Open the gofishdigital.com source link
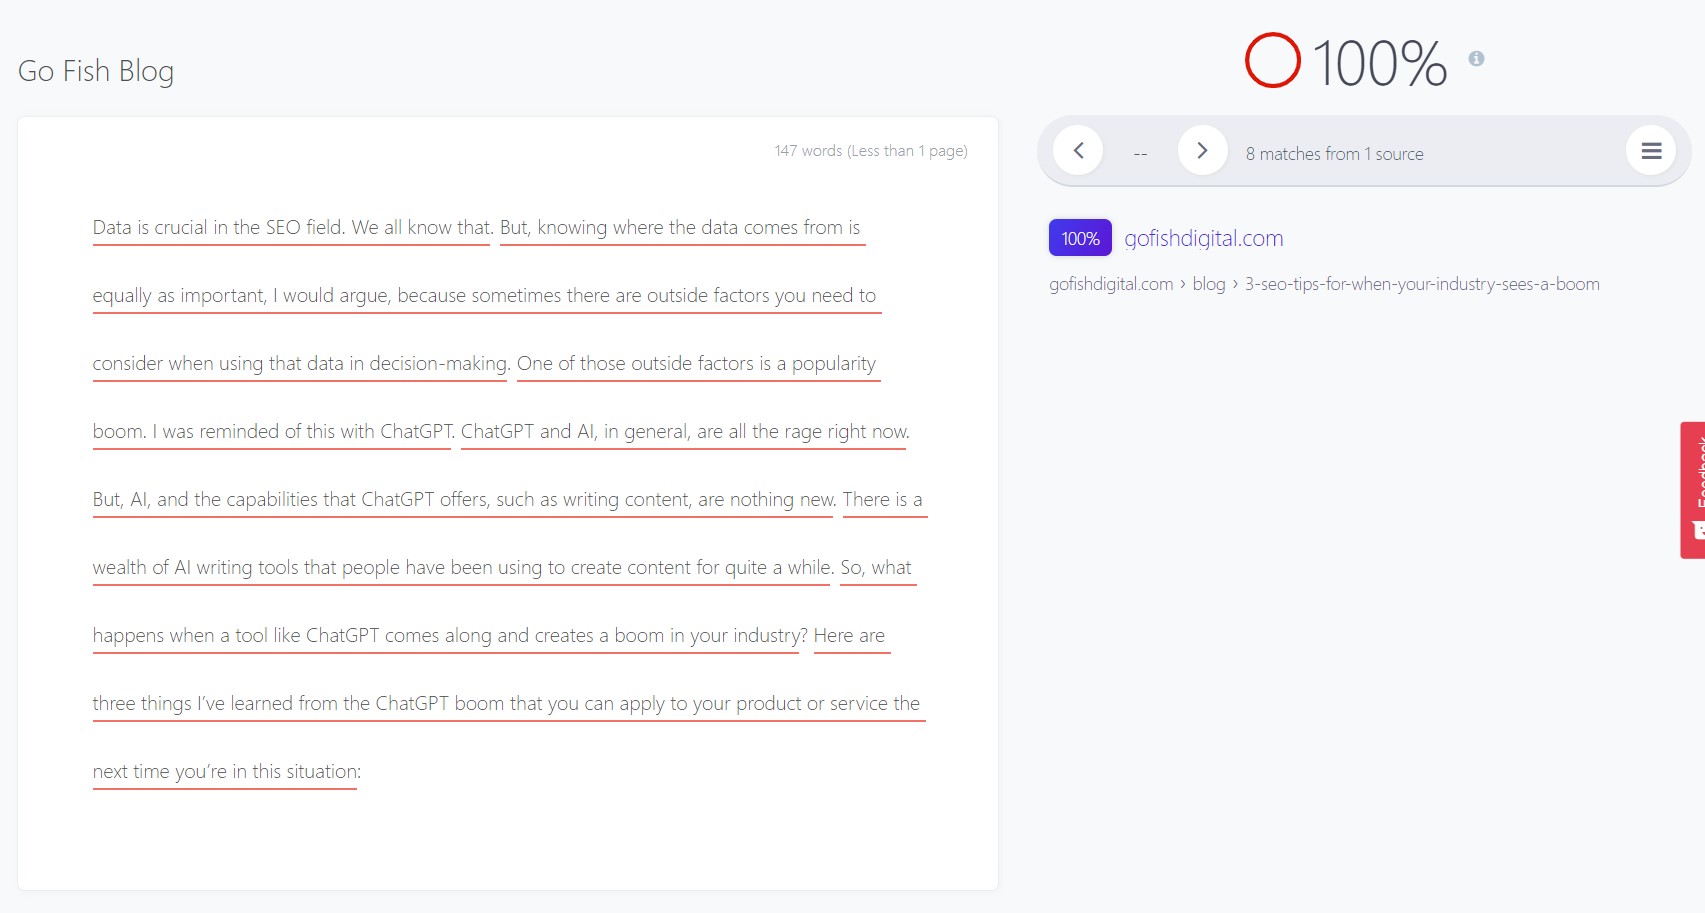 point(1204,238)
